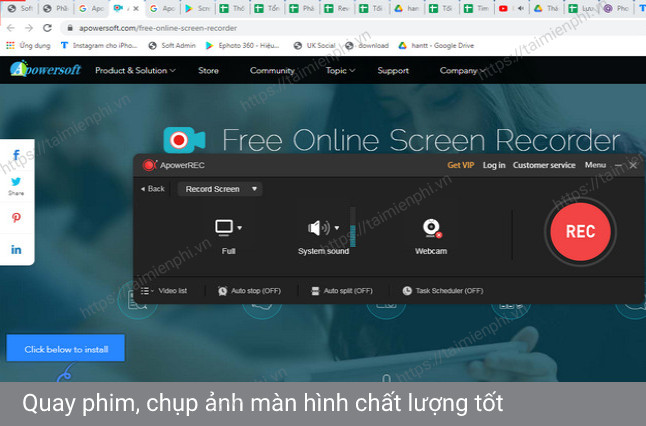Click Log in in ApowerREC

click(x=494, y=165)
